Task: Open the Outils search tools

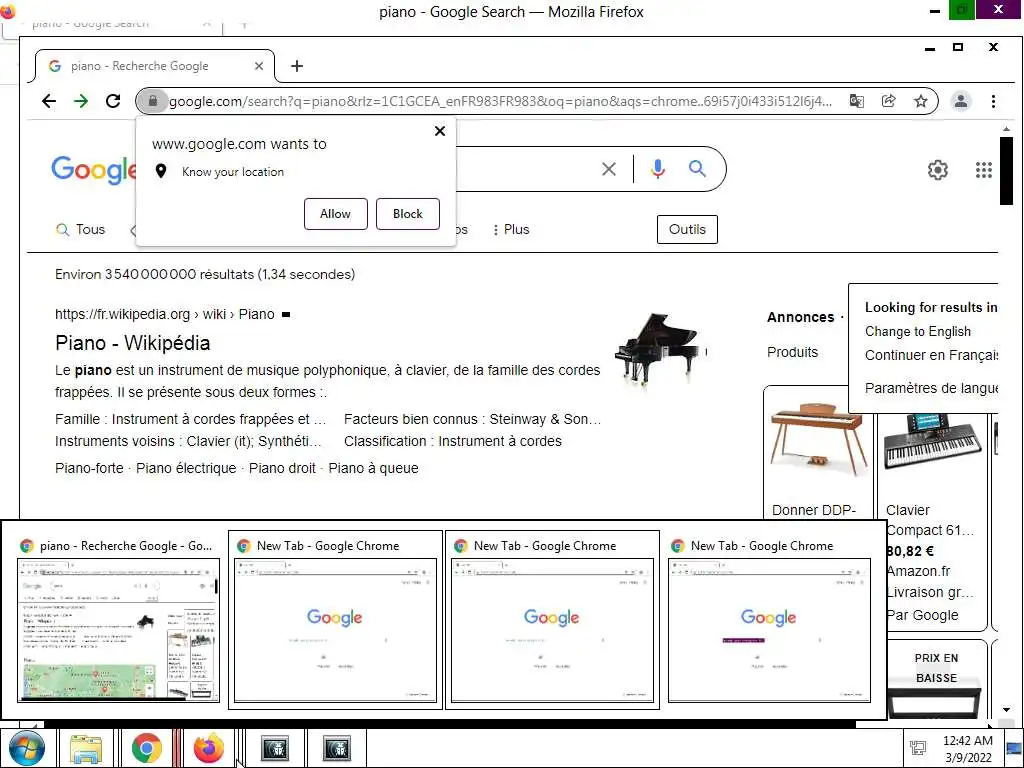Action: click(x=687, y=229)
